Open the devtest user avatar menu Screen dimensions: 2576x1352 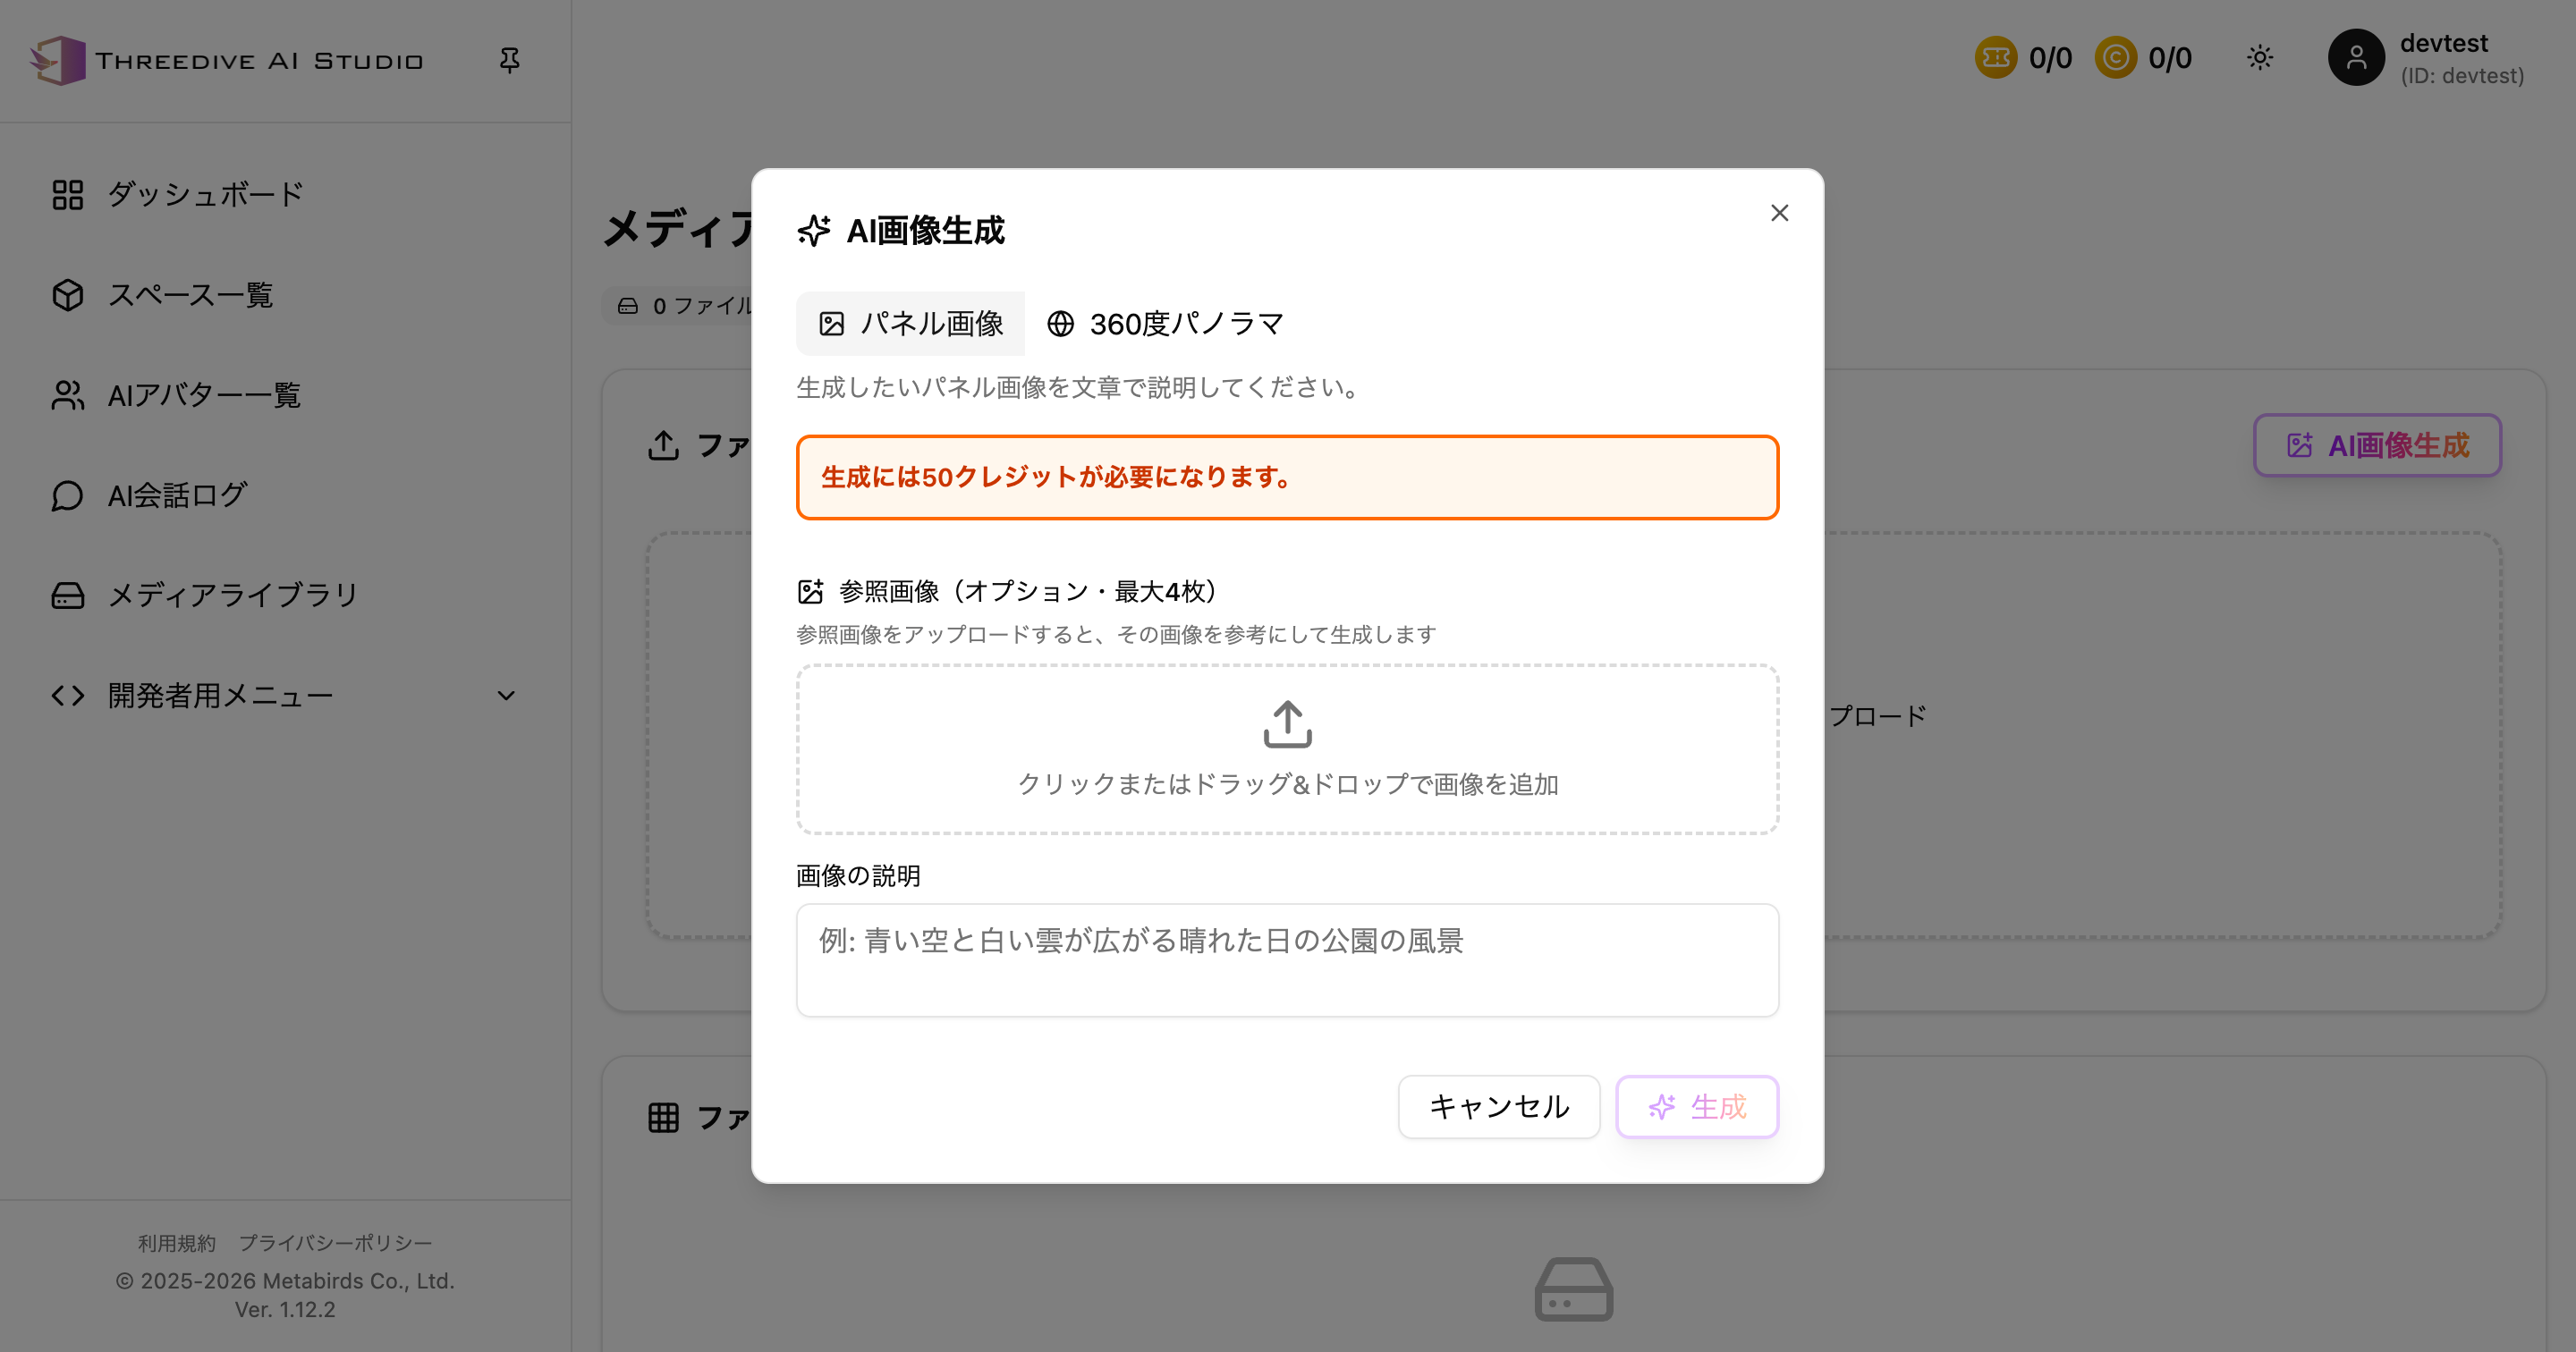point(2356,58)
